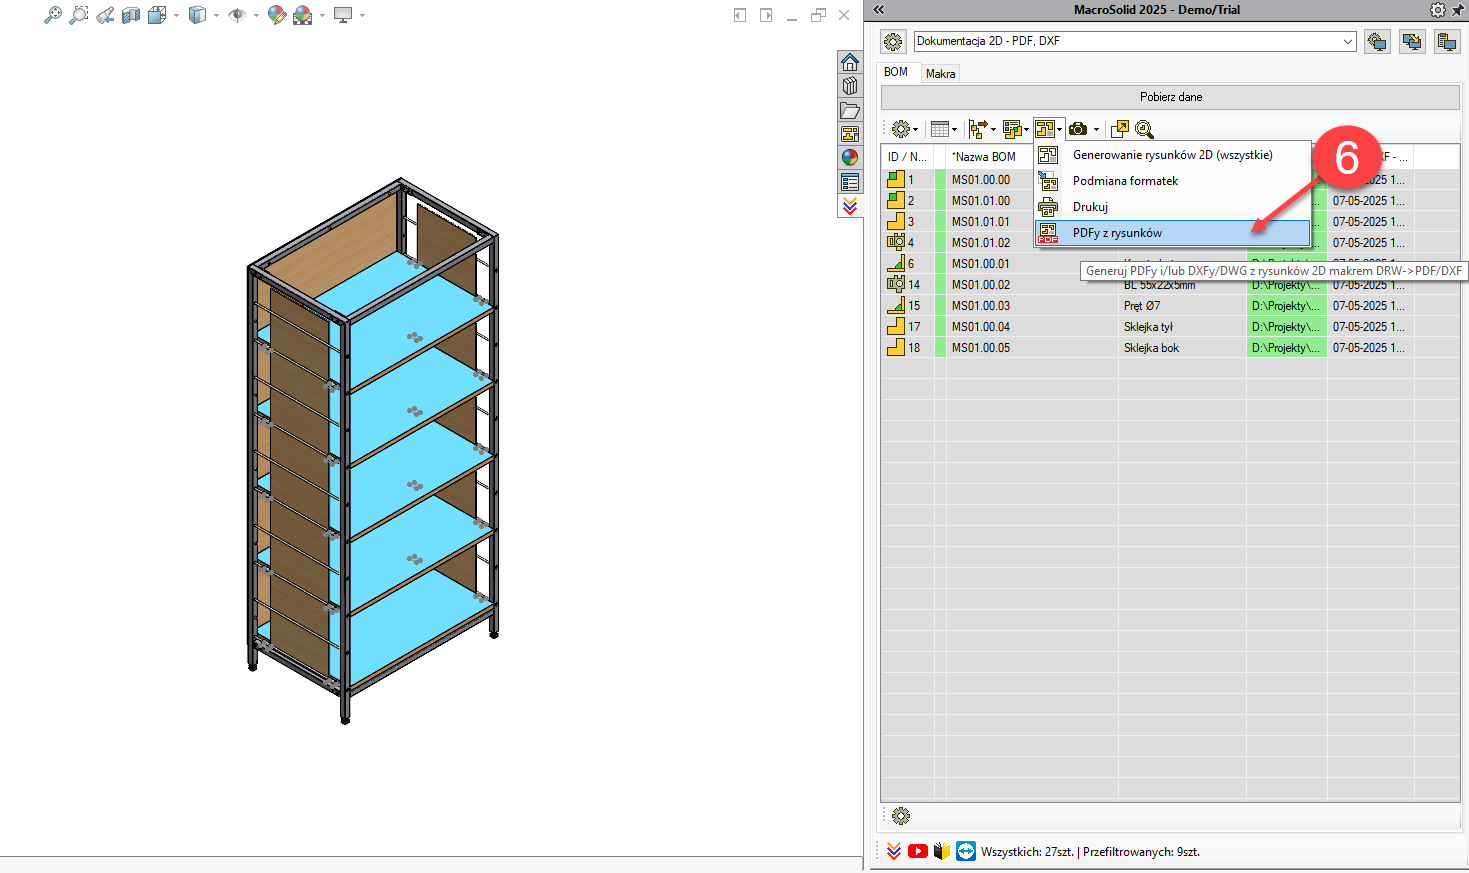This screenshot has width=1469, height=873.
Task: Toggle the pin icon in MacroSolid title bar
Action: pyautogui.click(x=1458, y=10)
